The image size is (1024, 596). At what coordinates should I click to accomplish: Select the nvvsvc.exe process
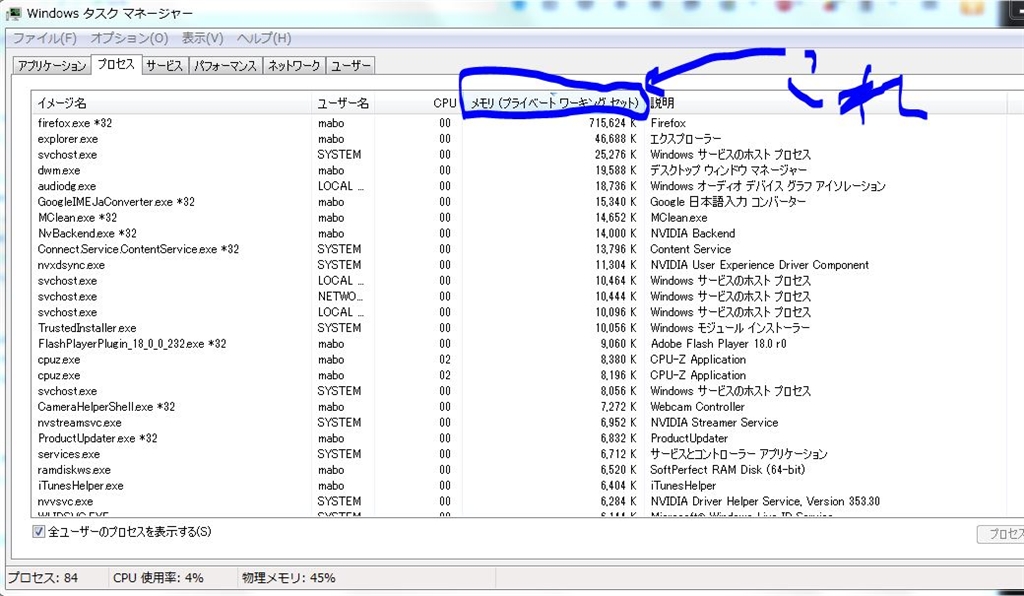pyautogui.click(x=519, y=501)
